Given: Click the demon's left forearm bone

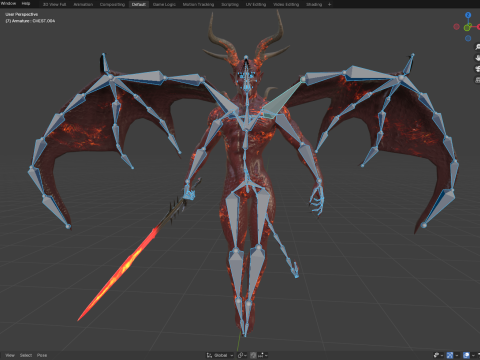Looking at the screenshot, I should [x=309, y=162].
